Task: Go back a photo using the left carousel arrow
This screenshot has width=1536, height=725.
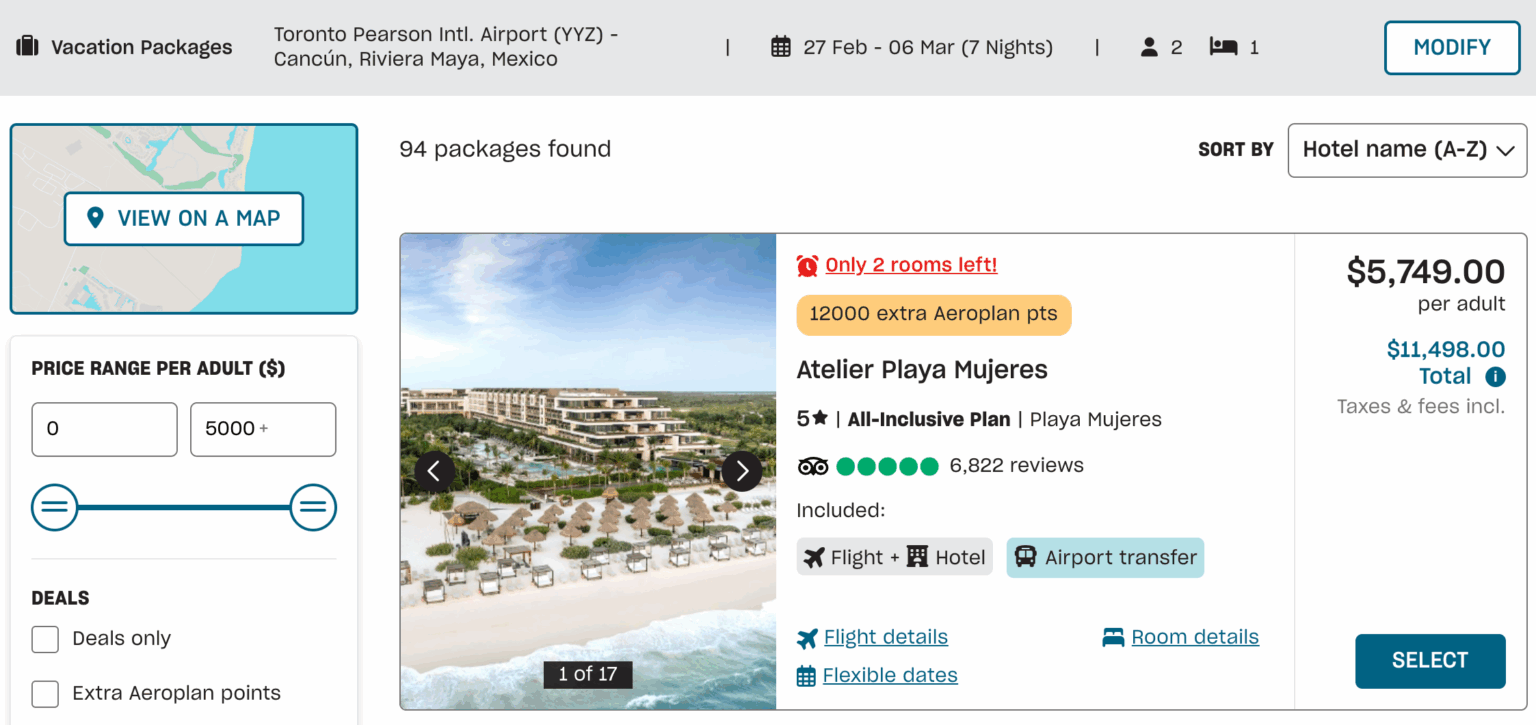Action: pos(434,470)
